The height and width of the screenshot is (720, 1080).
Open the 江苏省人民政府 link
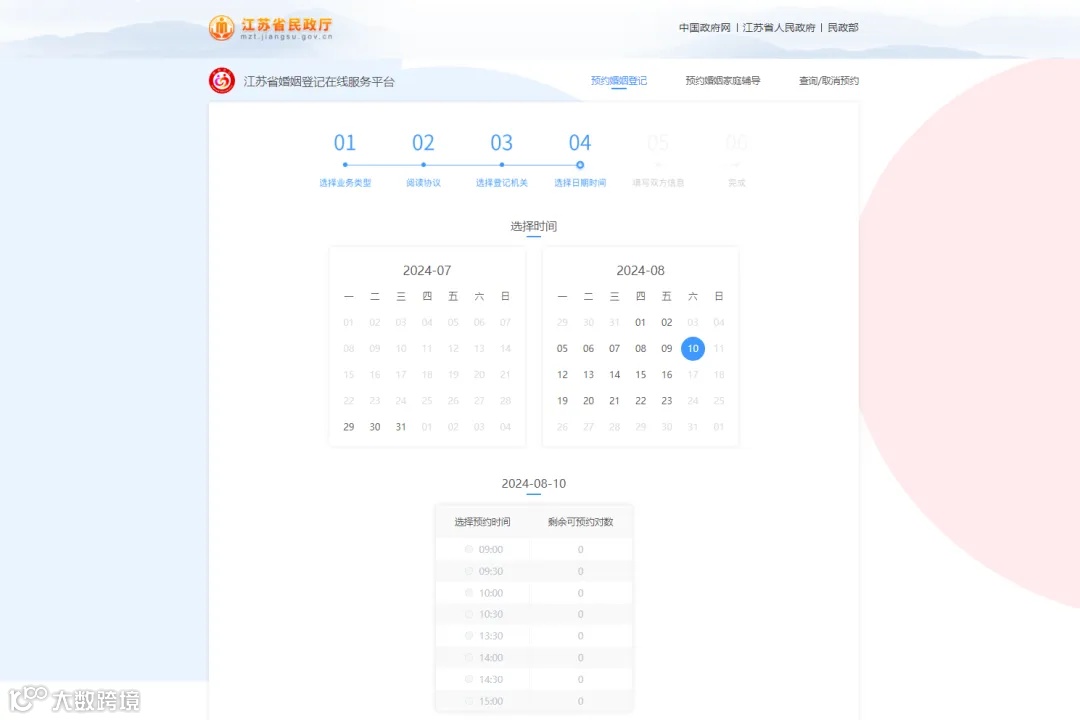[x=778, y=28]
